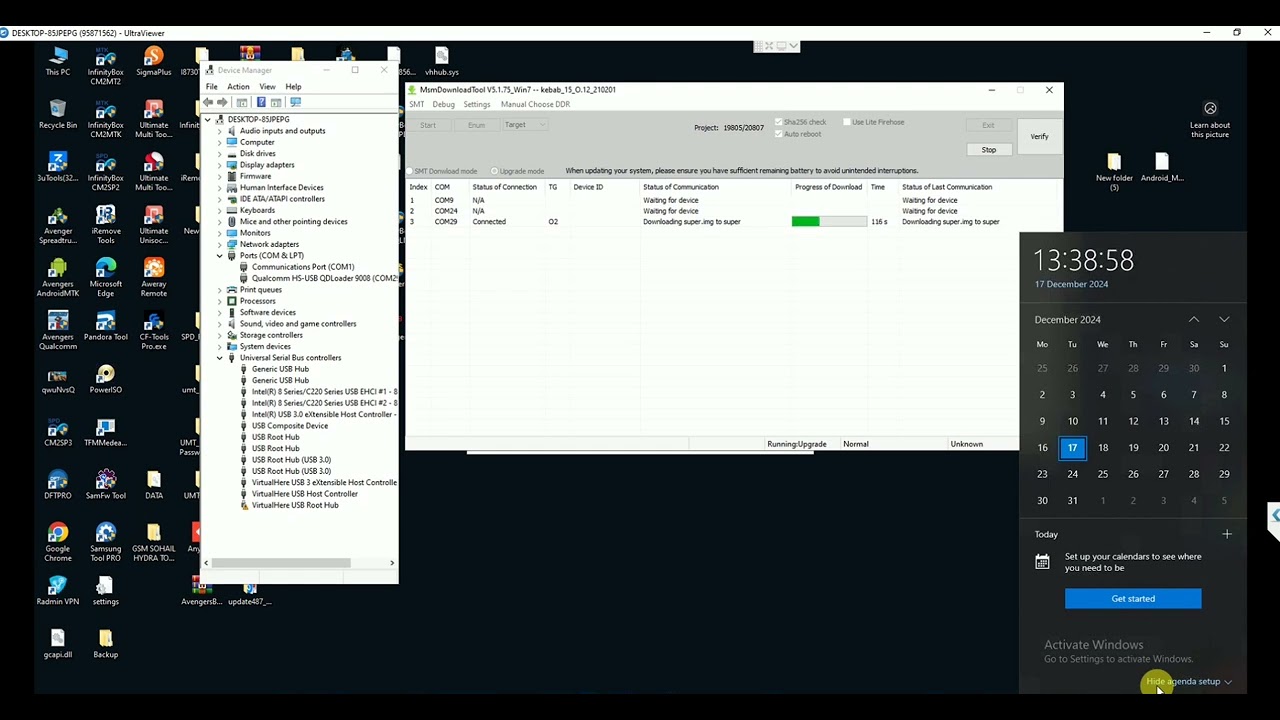Open the Aweray Remote shortcut

[153, 278]
